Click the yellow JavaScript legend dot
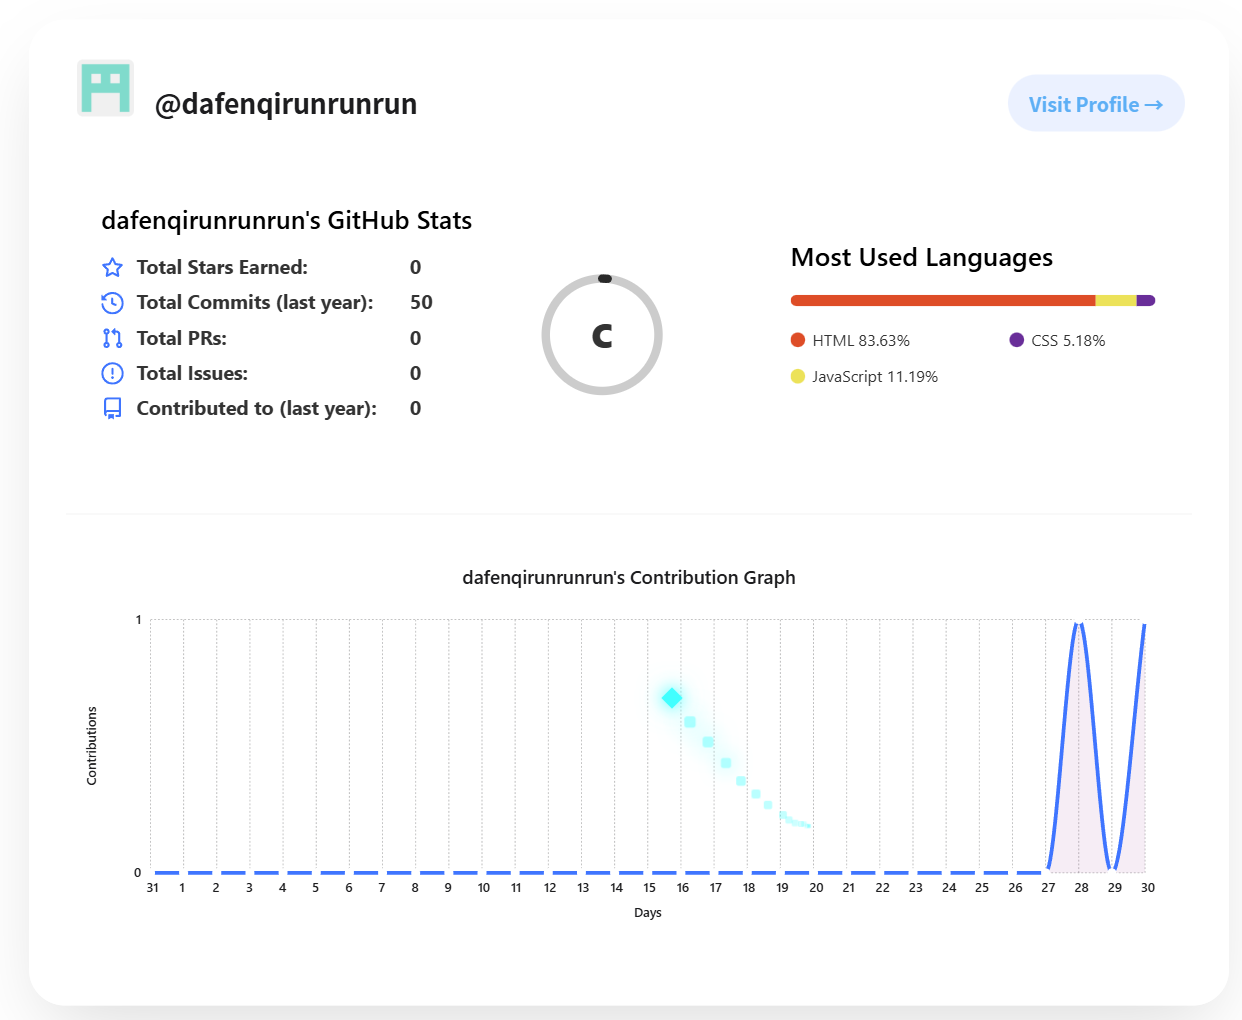 click(x=798, y=376)
